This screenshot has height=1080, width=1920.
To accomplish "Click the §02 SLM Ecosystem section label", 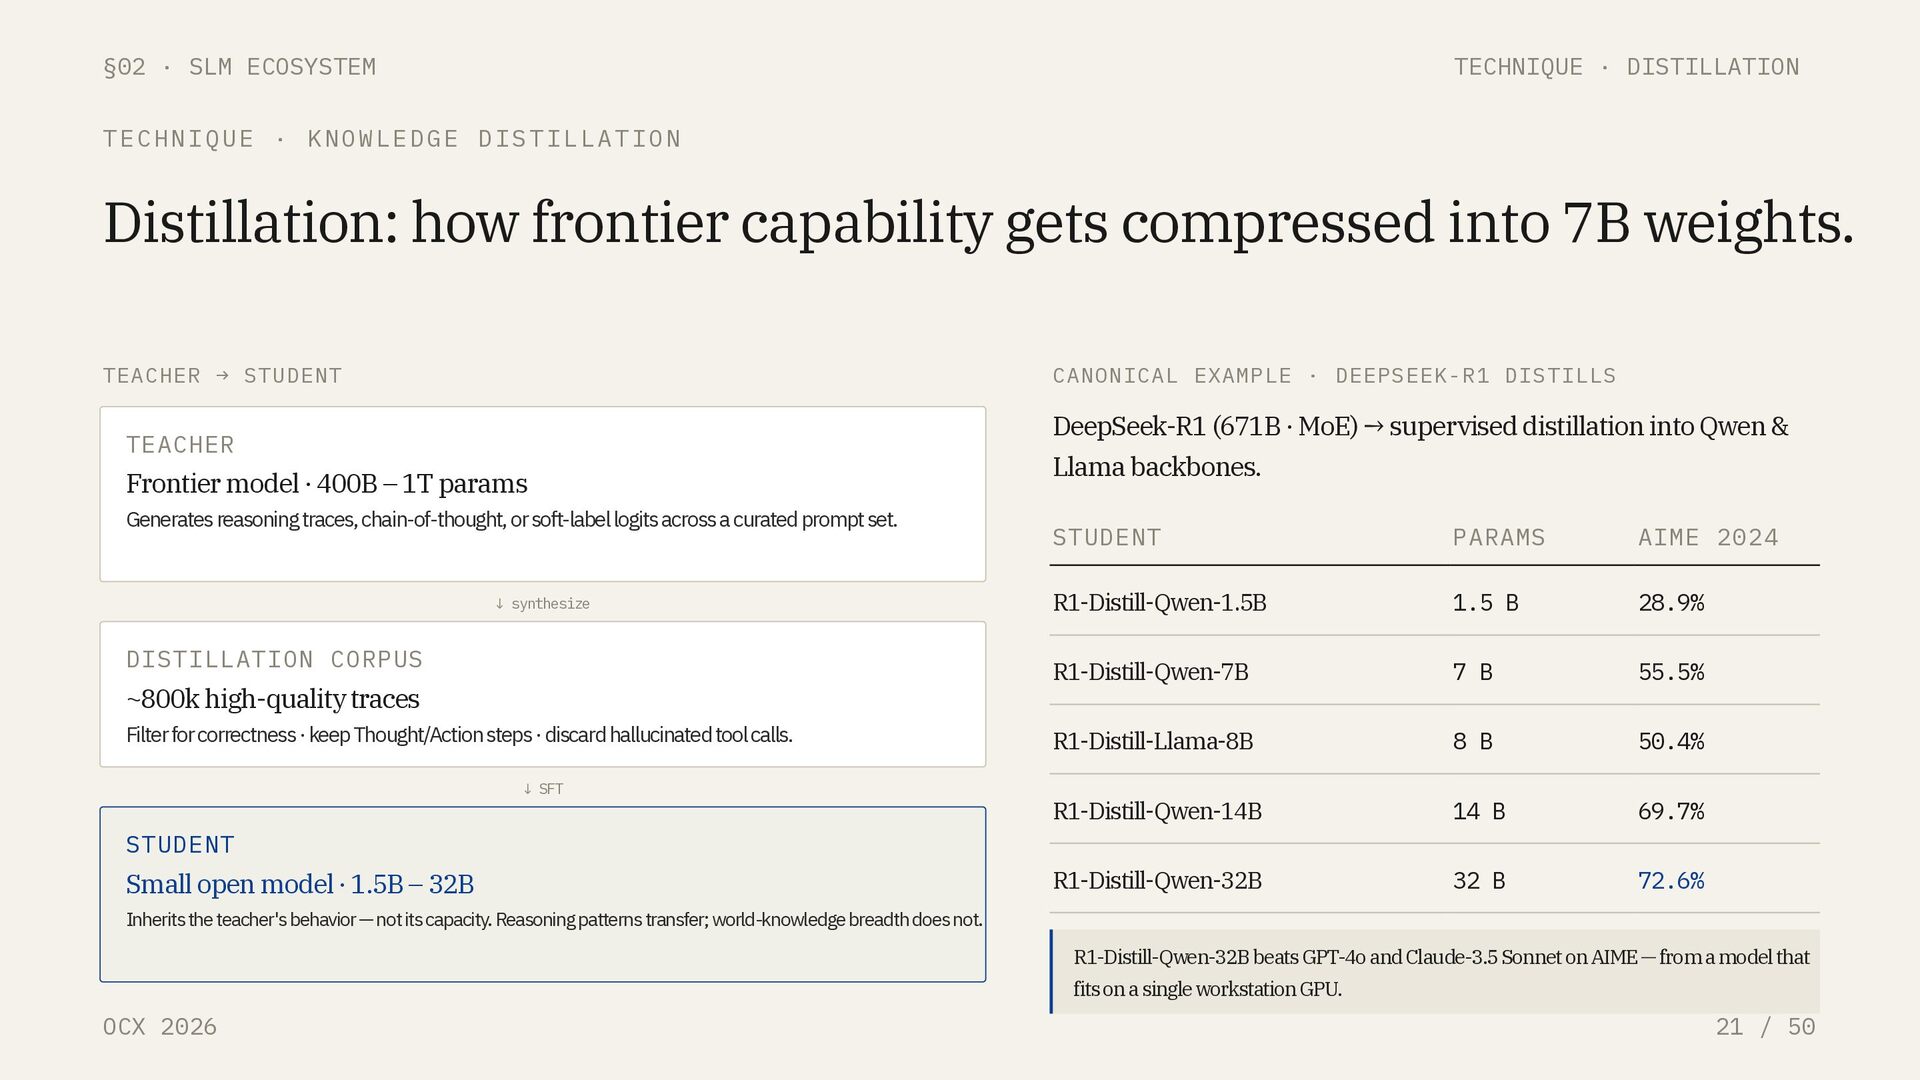I will (x=240, y=67).
